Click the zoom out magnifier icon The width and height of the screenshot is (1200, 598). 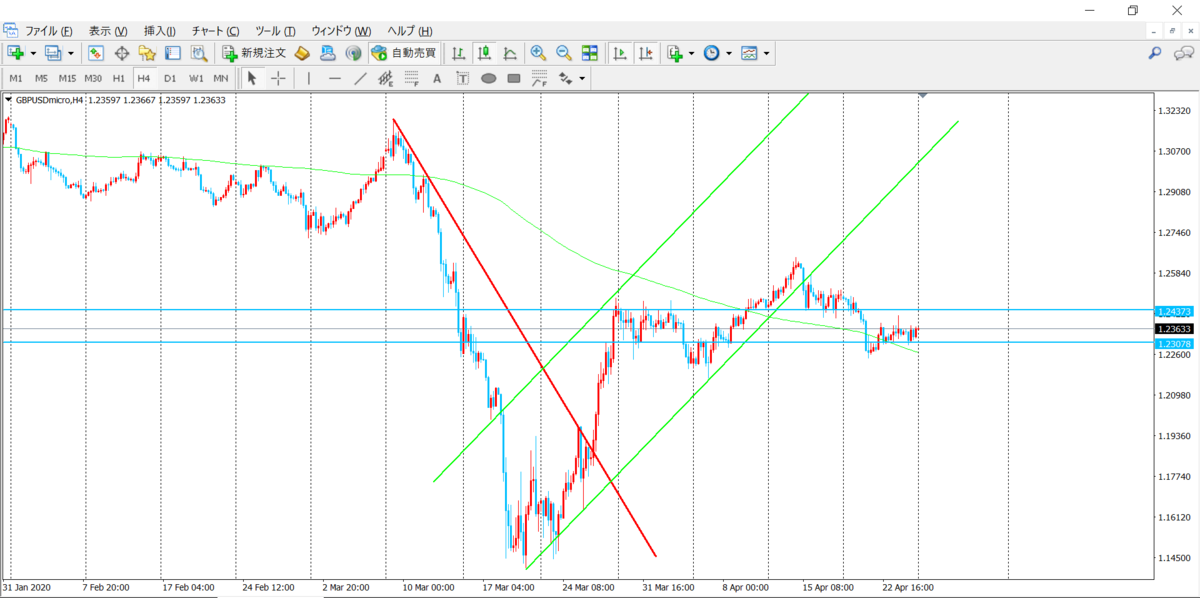coord(564,53)
